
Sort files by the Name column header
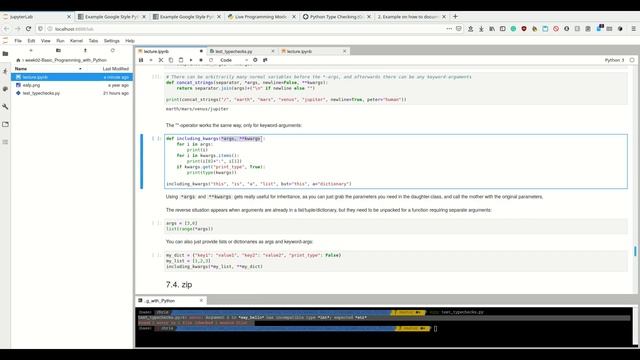(21, 69)
